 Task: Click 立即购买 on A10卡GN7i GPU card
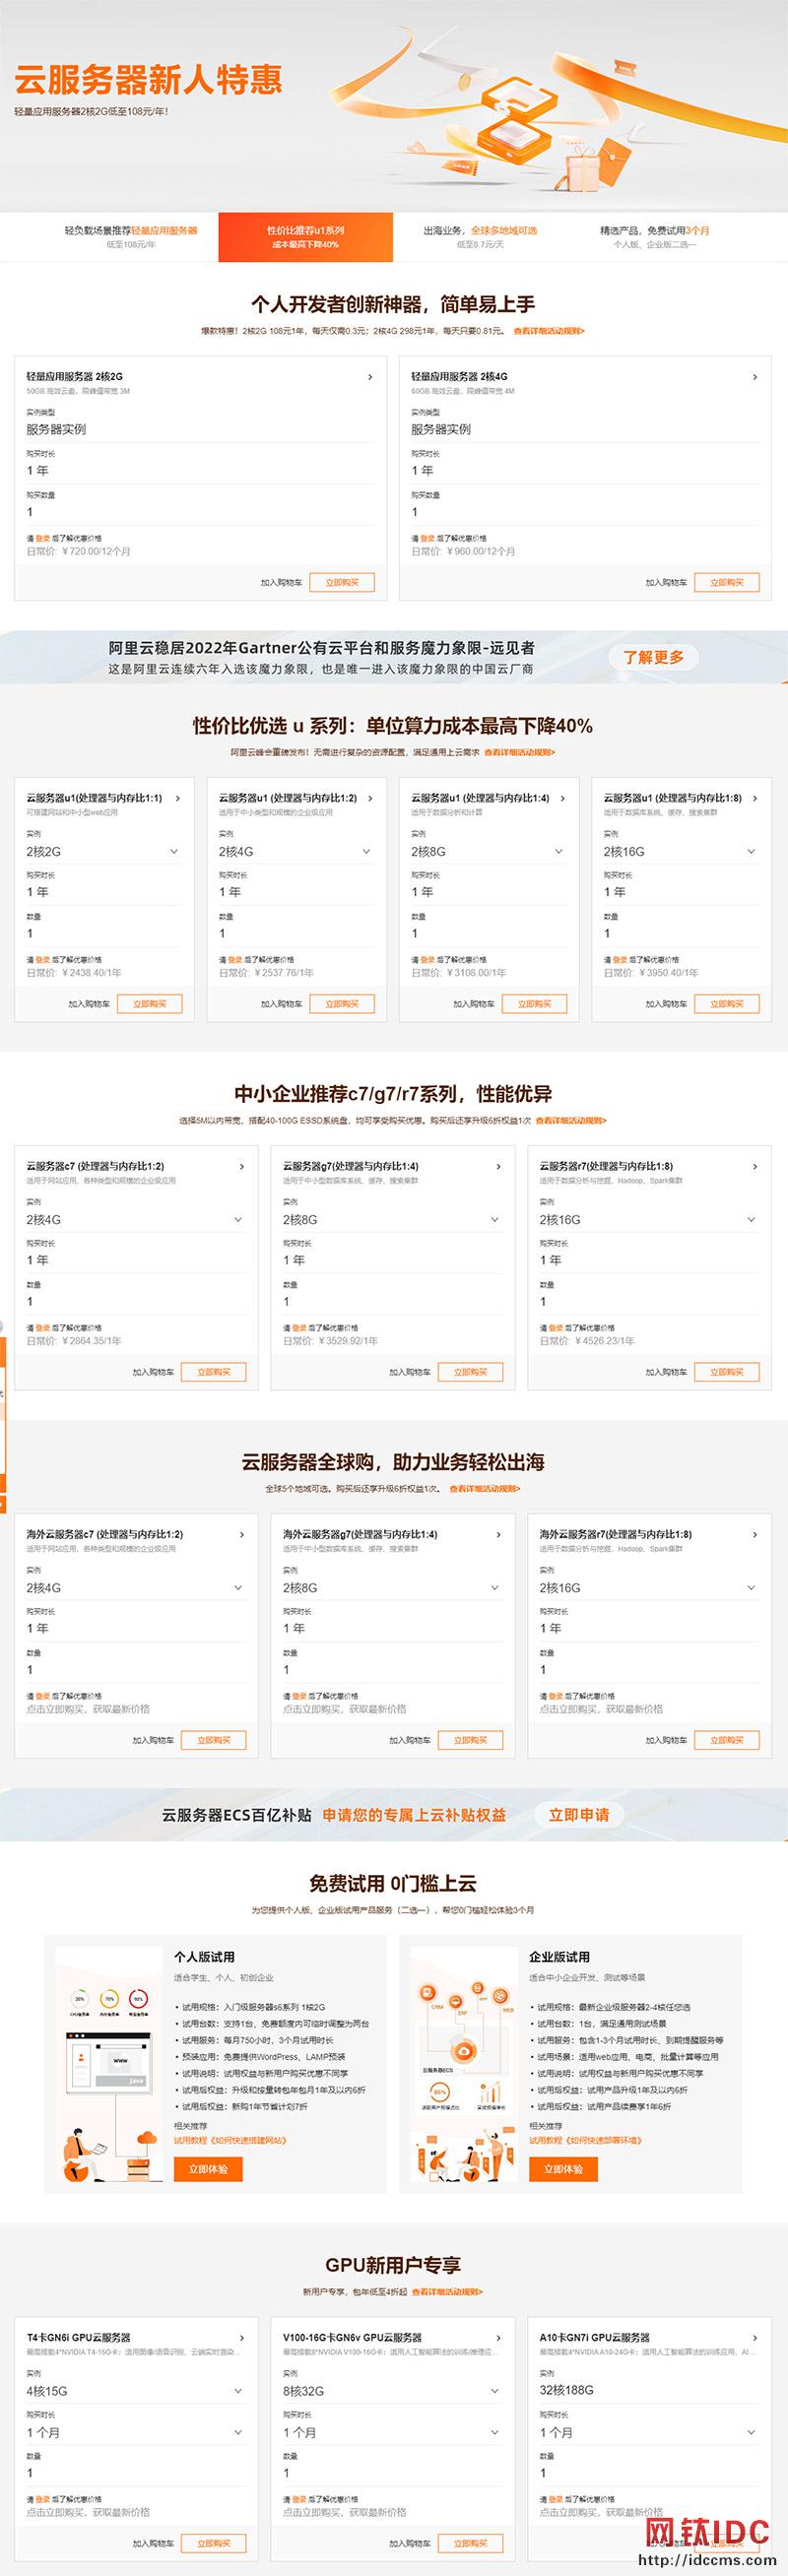point(727,2543)
